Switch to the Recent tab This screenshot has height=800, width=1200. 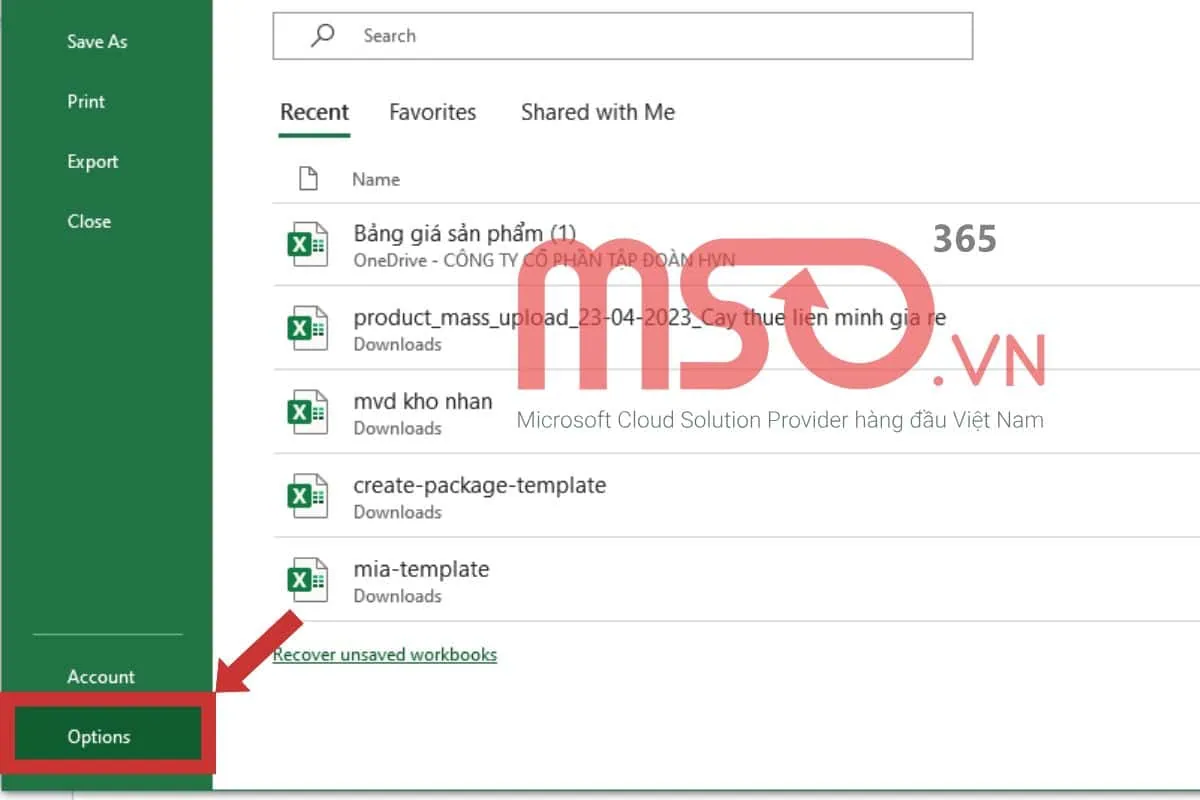click(x=314, y=113)
